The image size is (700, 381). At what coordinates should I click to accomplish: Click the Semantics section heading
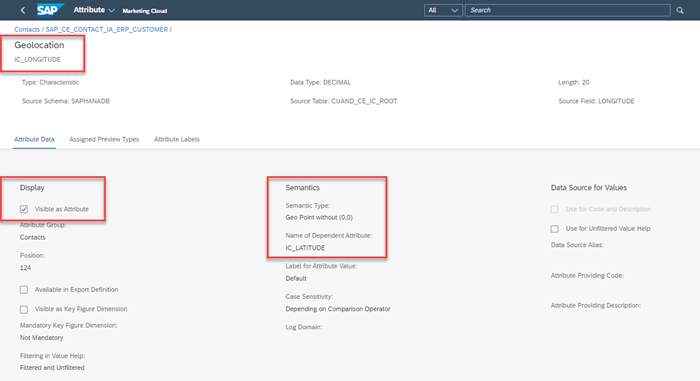(303, 188)
